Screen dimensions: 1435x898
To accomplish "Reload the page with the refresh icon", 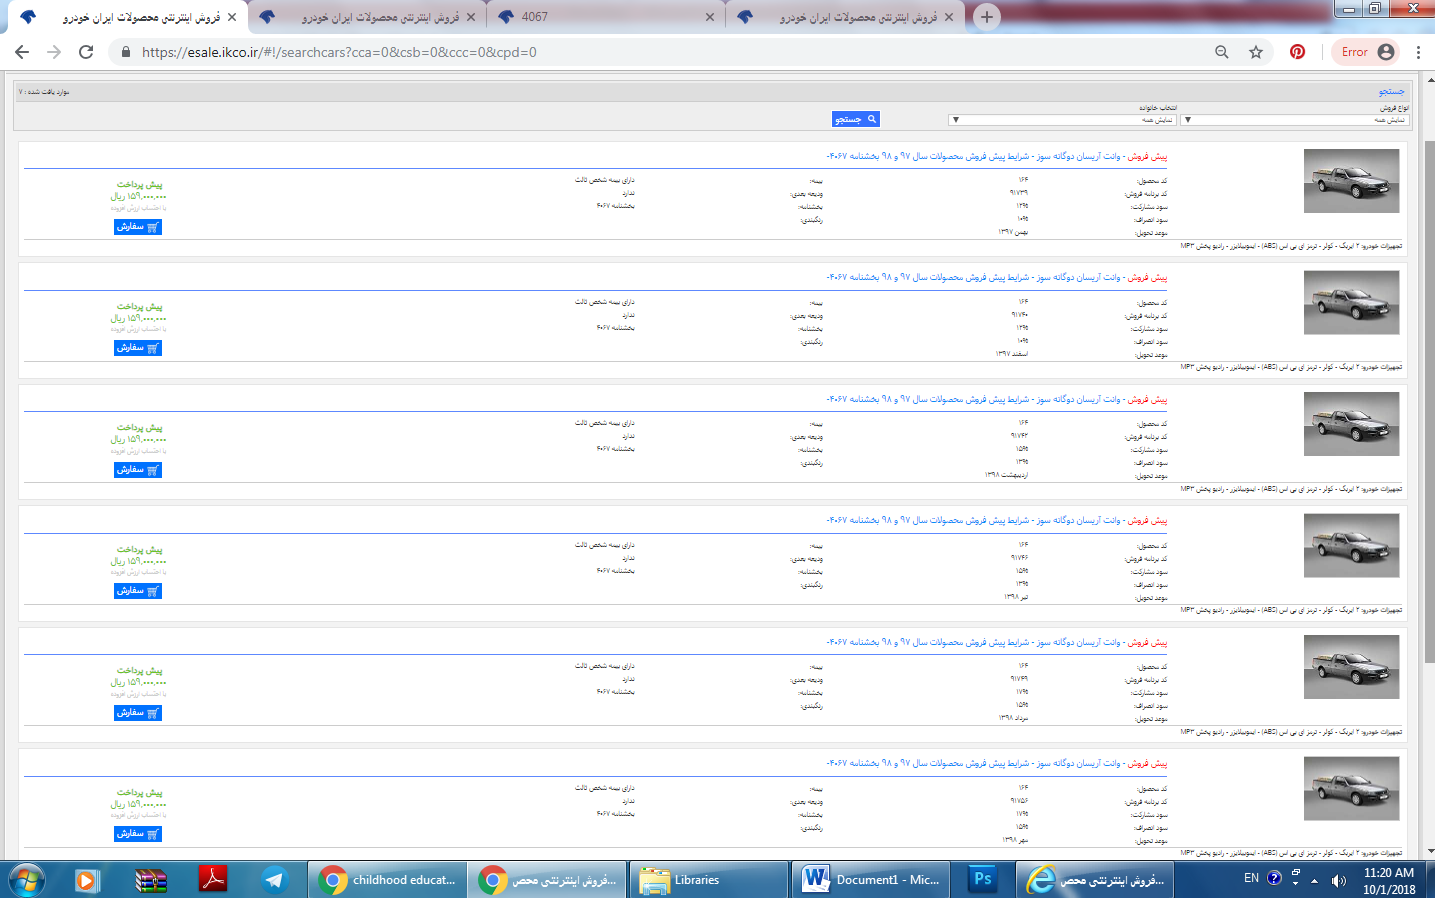I will pyautogui.click(x=86, y=52).
